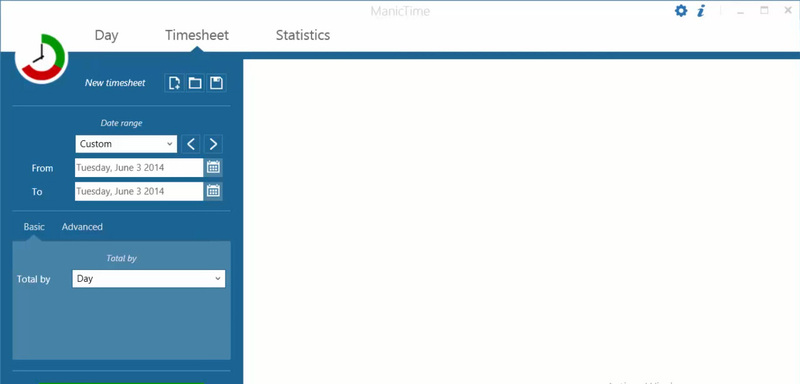Save timesheet using the floppy disk icon
The height and width of the screenshot is (384, 800).
(216, 83)
